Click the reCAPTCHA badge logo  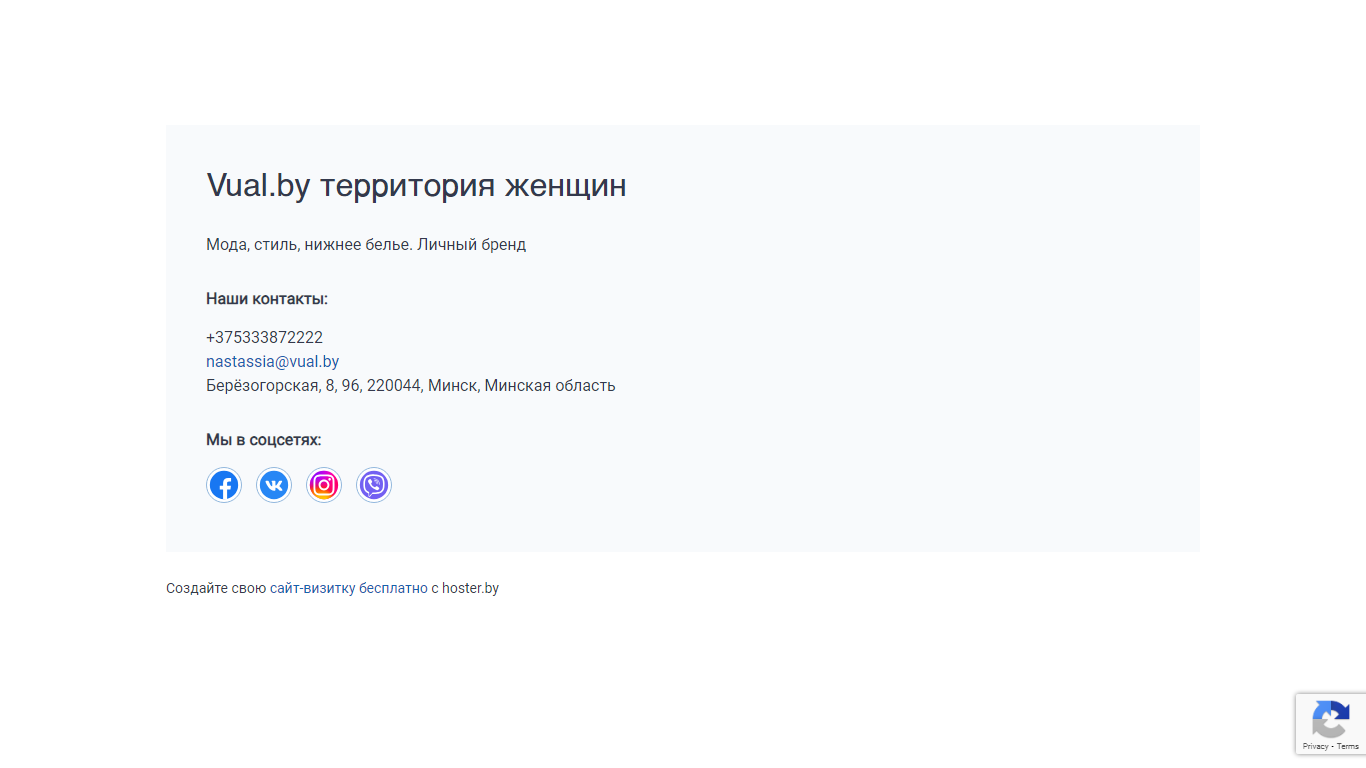(1331, 719)
